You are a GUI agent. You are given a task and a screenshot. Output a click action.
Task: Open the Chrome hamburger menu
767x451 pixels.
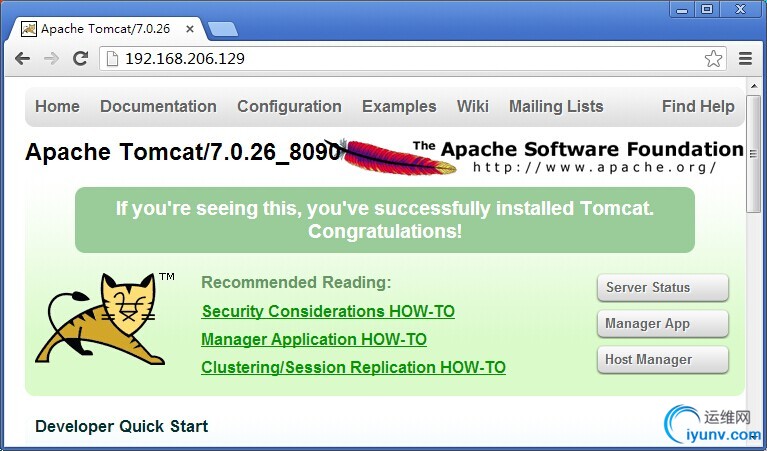click(745, 59)
